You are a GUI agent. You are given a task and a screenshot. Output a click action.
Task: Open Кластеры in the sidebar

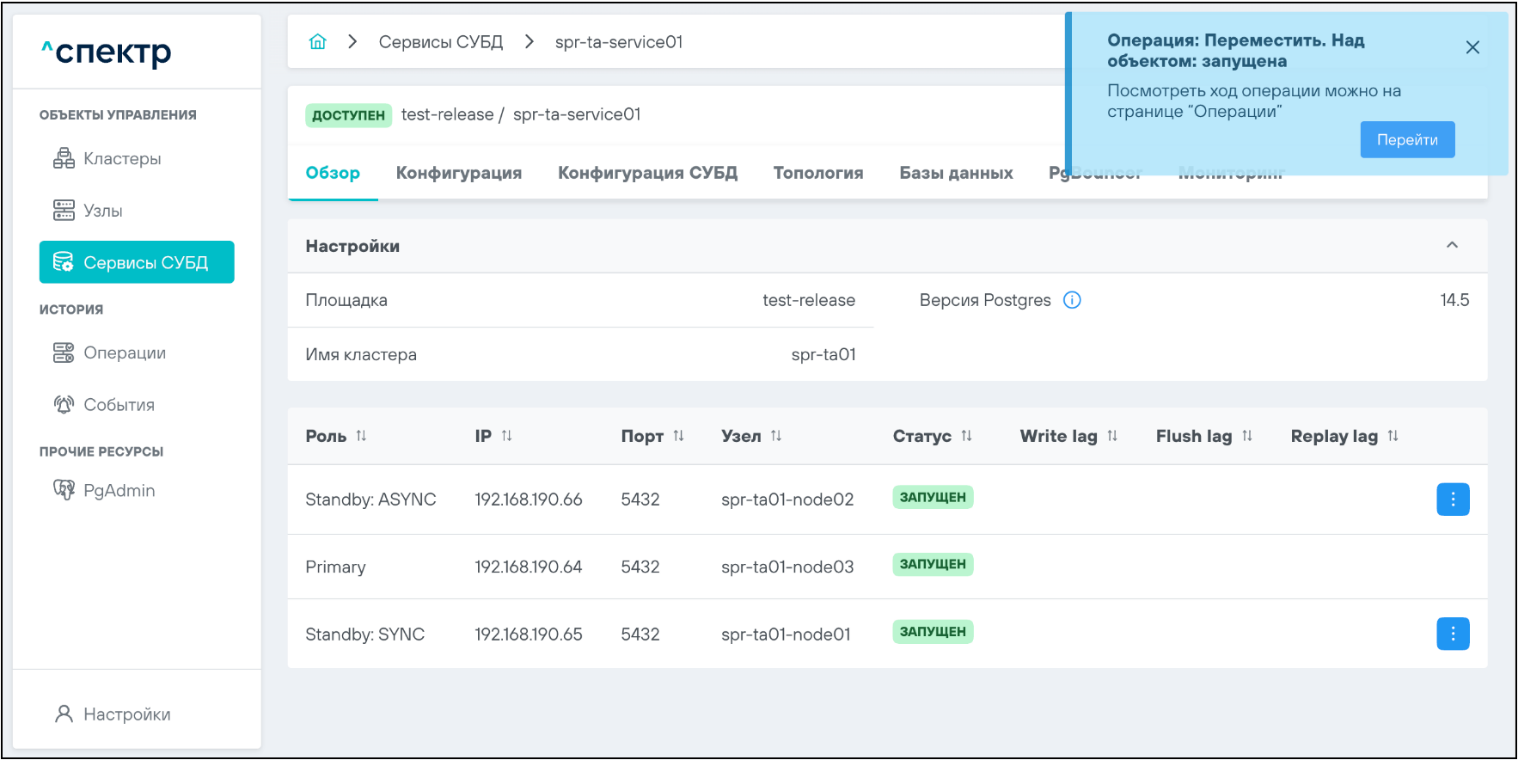coord(121,159)
